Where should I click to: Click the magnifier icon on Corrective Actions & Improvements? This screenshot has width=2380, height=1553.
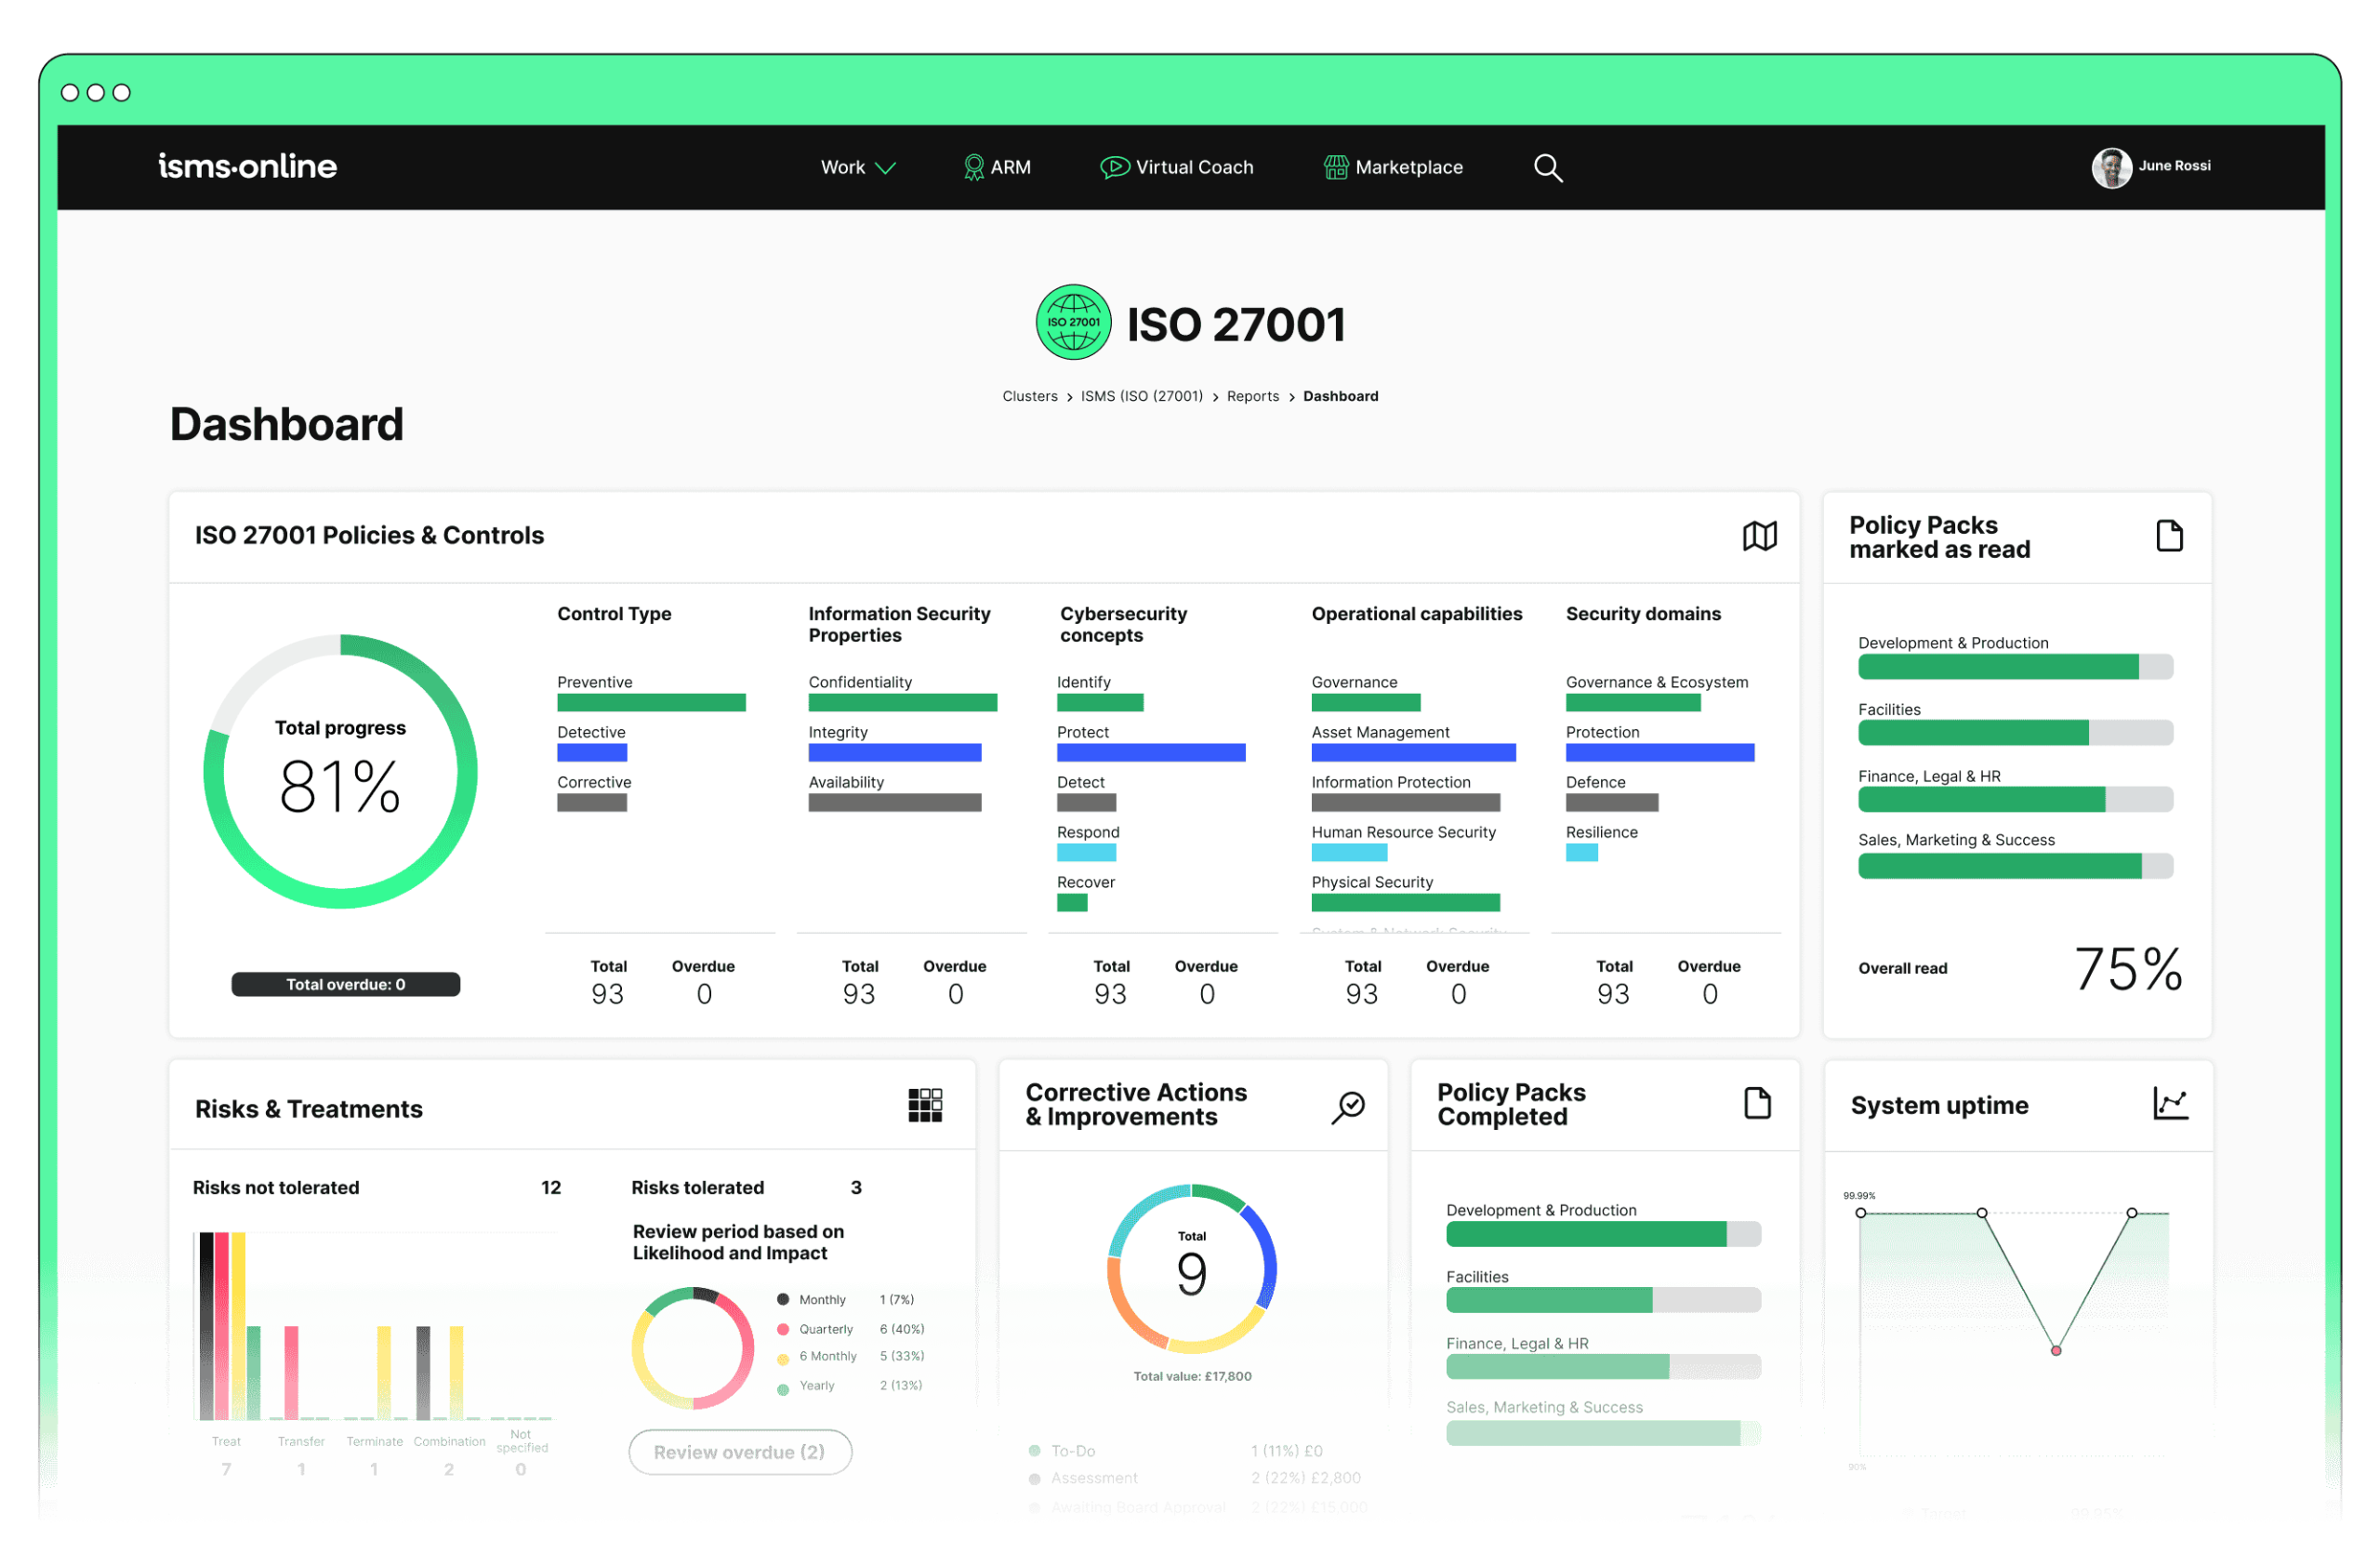[1349, 1106]
